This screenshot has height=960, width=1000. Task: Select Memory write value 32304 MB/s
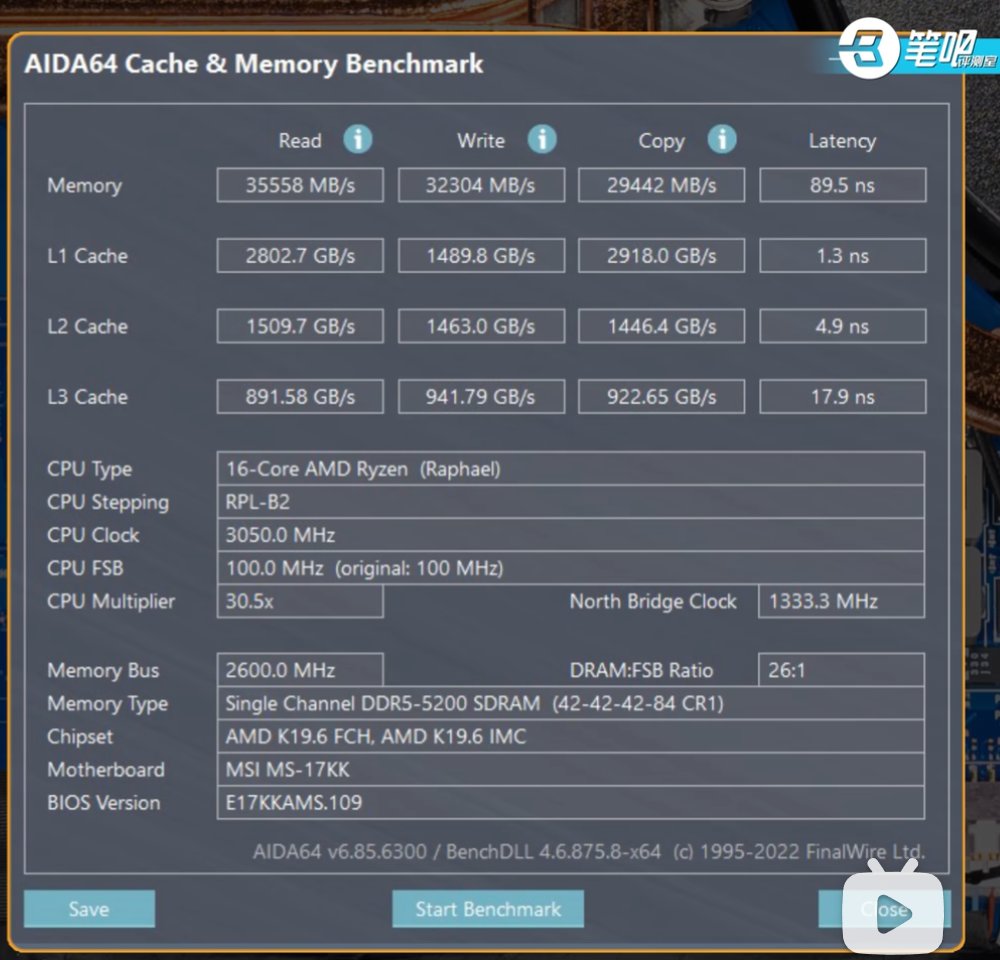[x=482, y=185]
